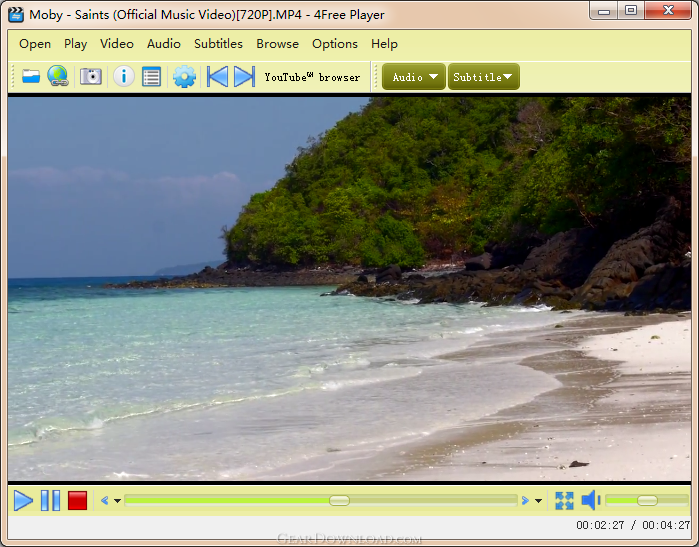Jump to the previous track
The width and height of the screenshot is (699, 547).
click(218, 77)
